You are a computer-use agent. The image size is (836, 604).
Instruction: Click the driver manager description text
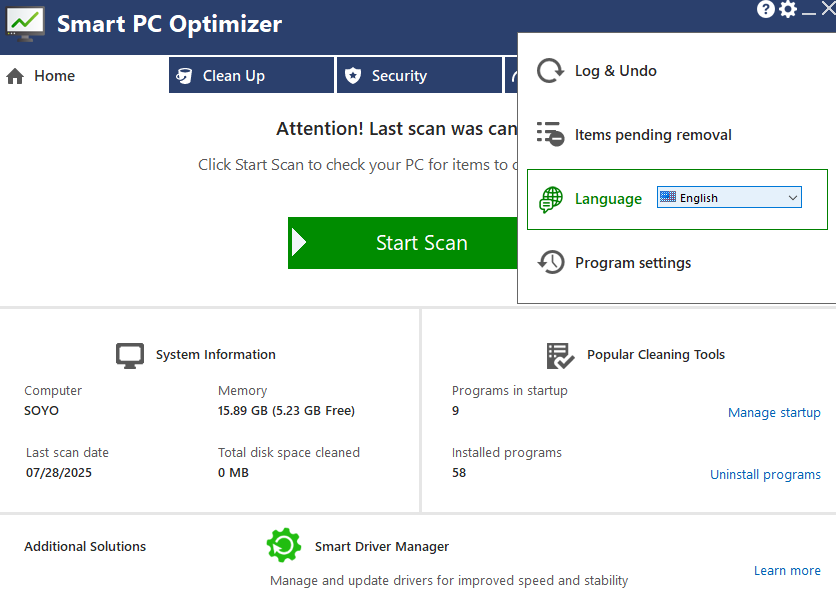[449, 580]
